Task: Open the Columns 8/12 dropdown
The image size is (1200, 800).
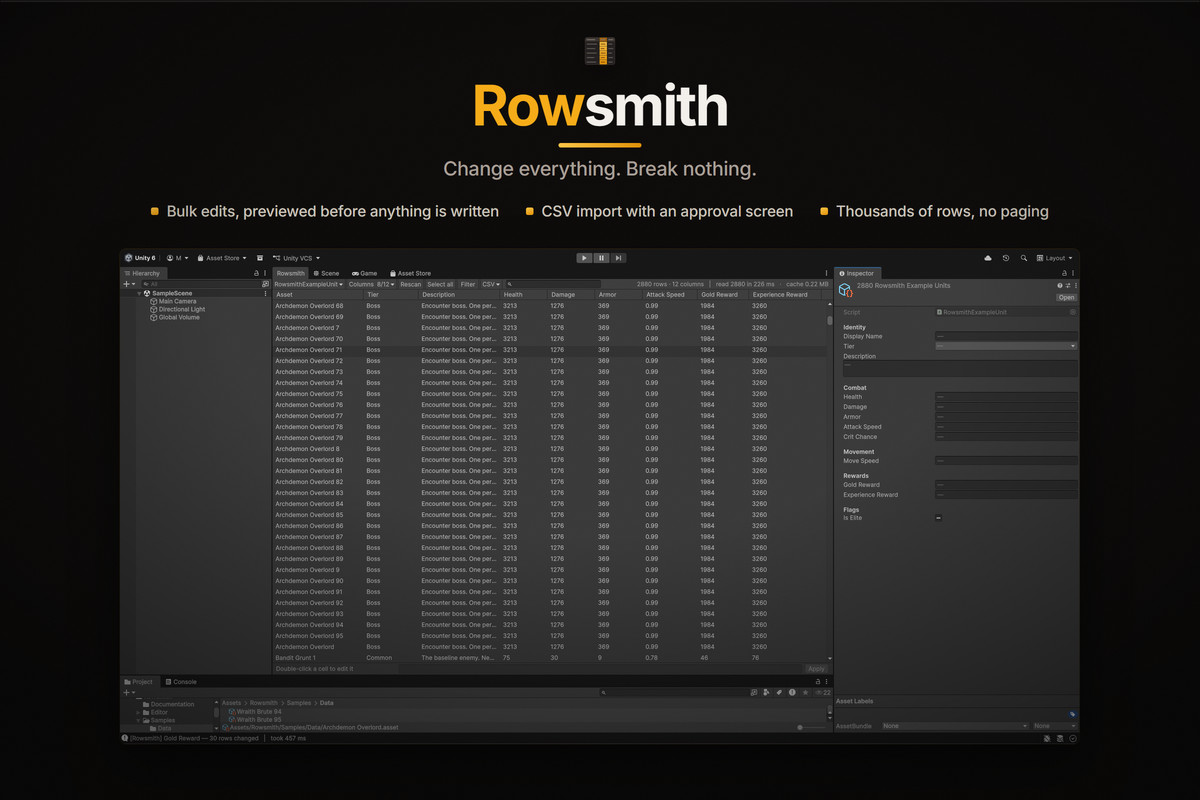Action: (x=371, y=284)
